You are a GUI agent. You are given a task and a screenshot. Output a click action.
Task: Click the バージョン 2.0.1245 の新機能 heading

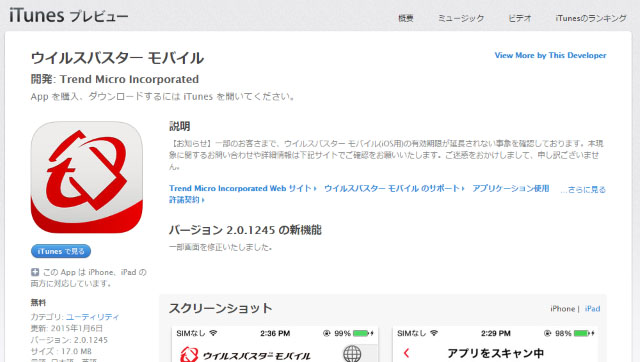tap(245, 230)
